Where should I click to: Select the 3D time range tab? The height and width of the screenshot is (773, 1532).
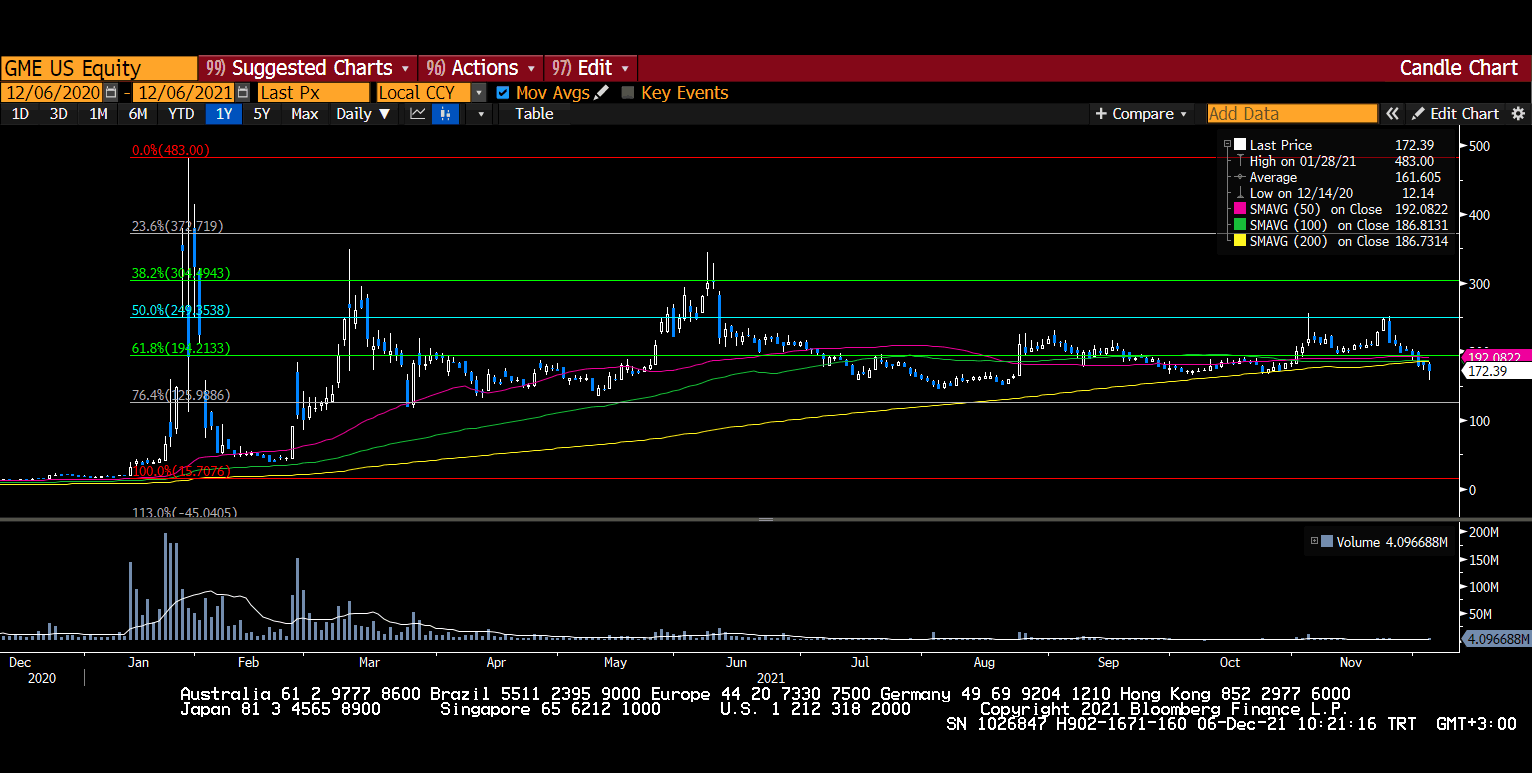coord(59,114)
